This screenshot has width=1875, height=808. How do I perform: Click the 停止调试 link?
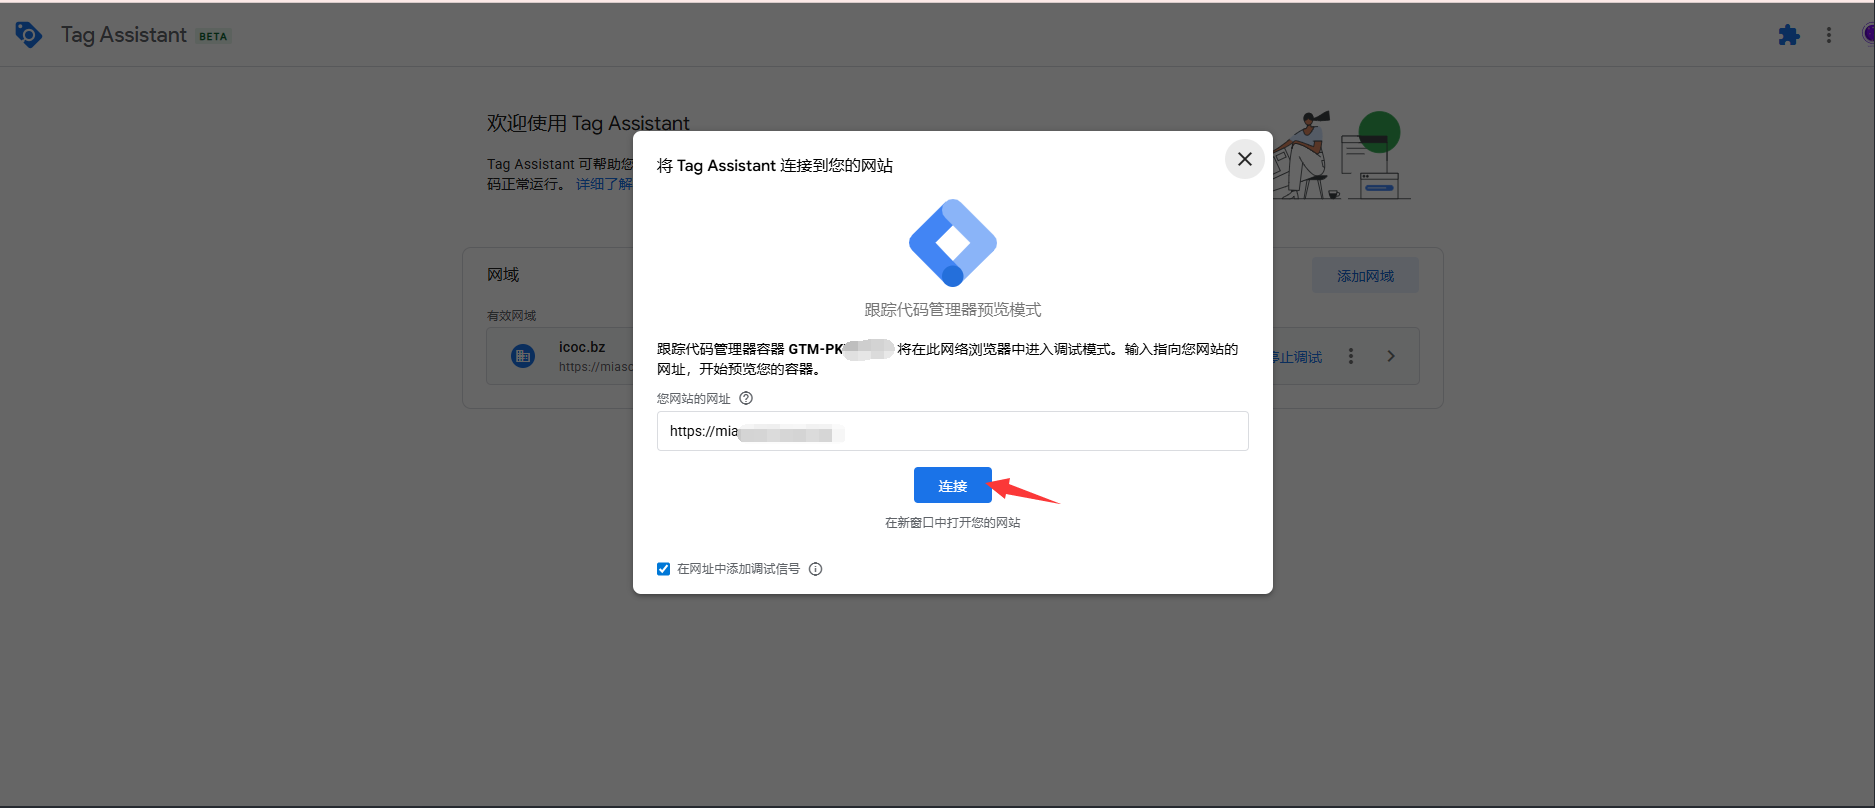pos(1298,357)
